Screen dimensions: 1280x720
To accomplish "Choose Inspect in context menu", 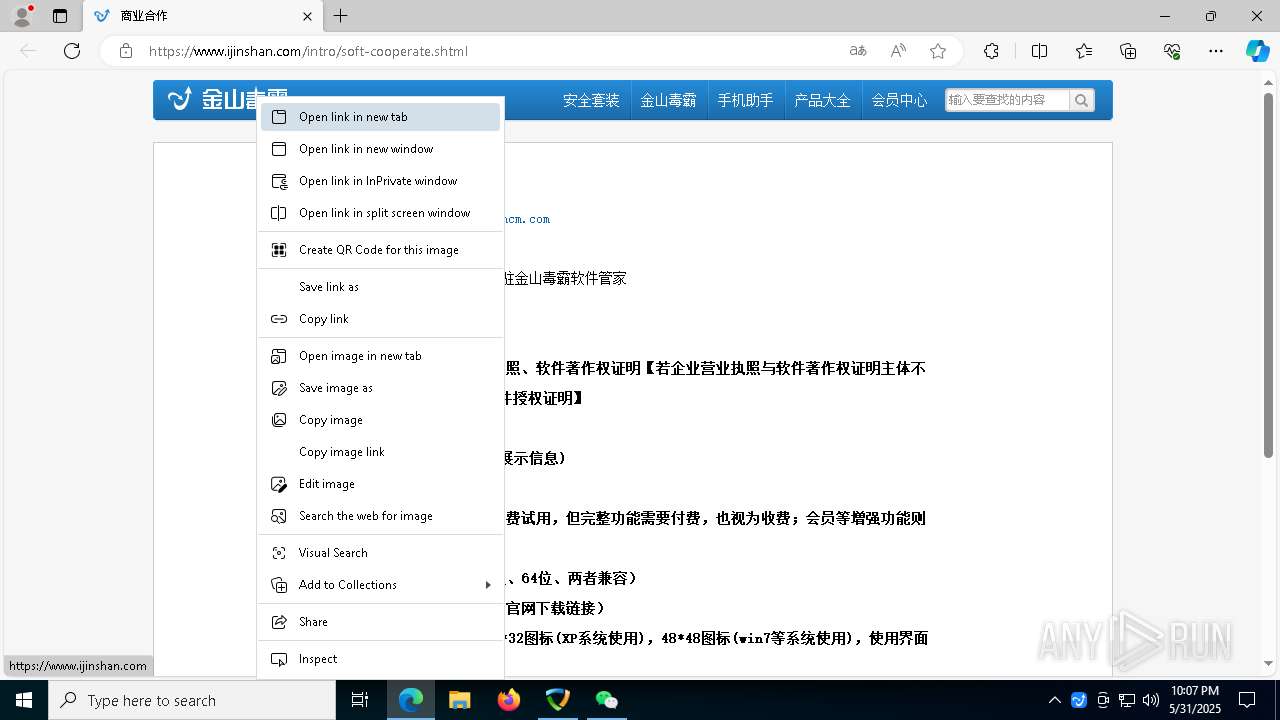I will tap(380, 659).
